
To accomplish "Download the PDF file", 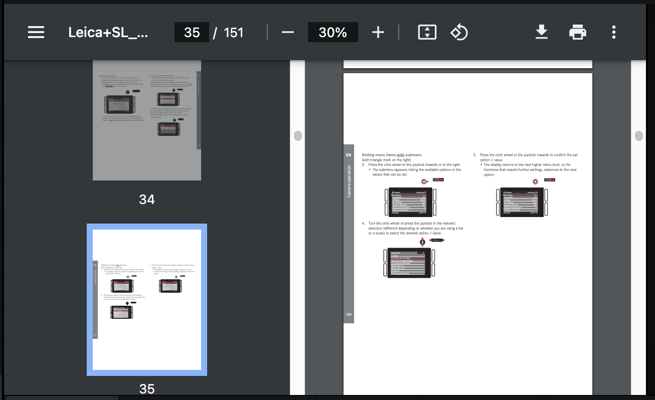I will (541, 32).
